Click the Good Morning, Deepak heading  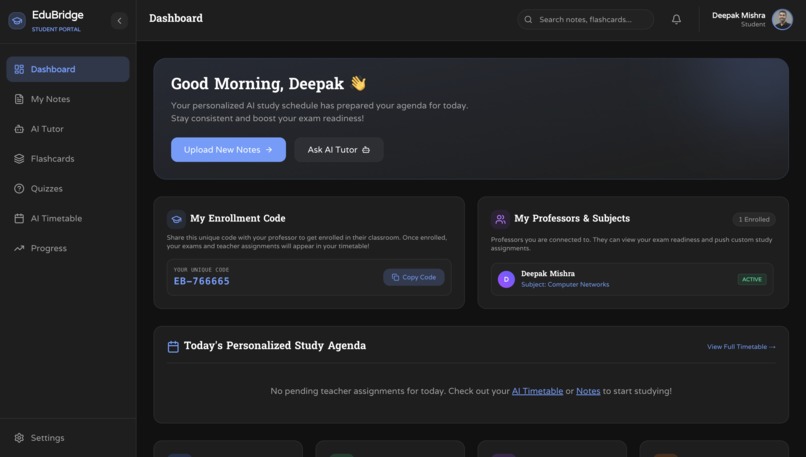(x=268, y=83)
